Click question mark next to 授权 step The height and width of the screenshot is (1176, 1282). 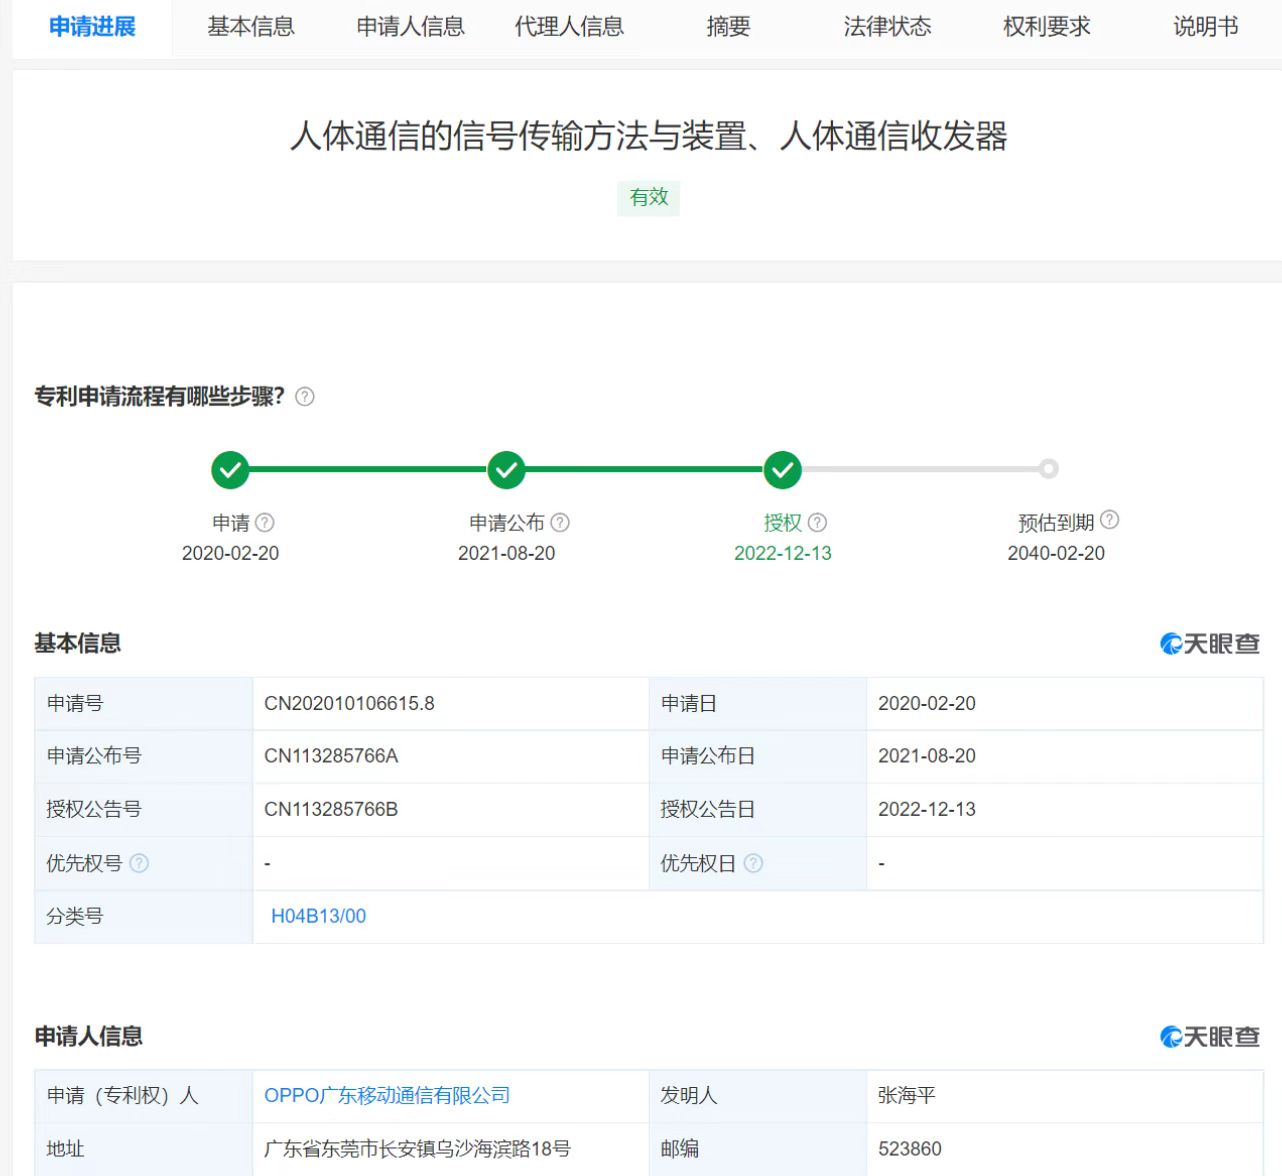tap(817, 522)
